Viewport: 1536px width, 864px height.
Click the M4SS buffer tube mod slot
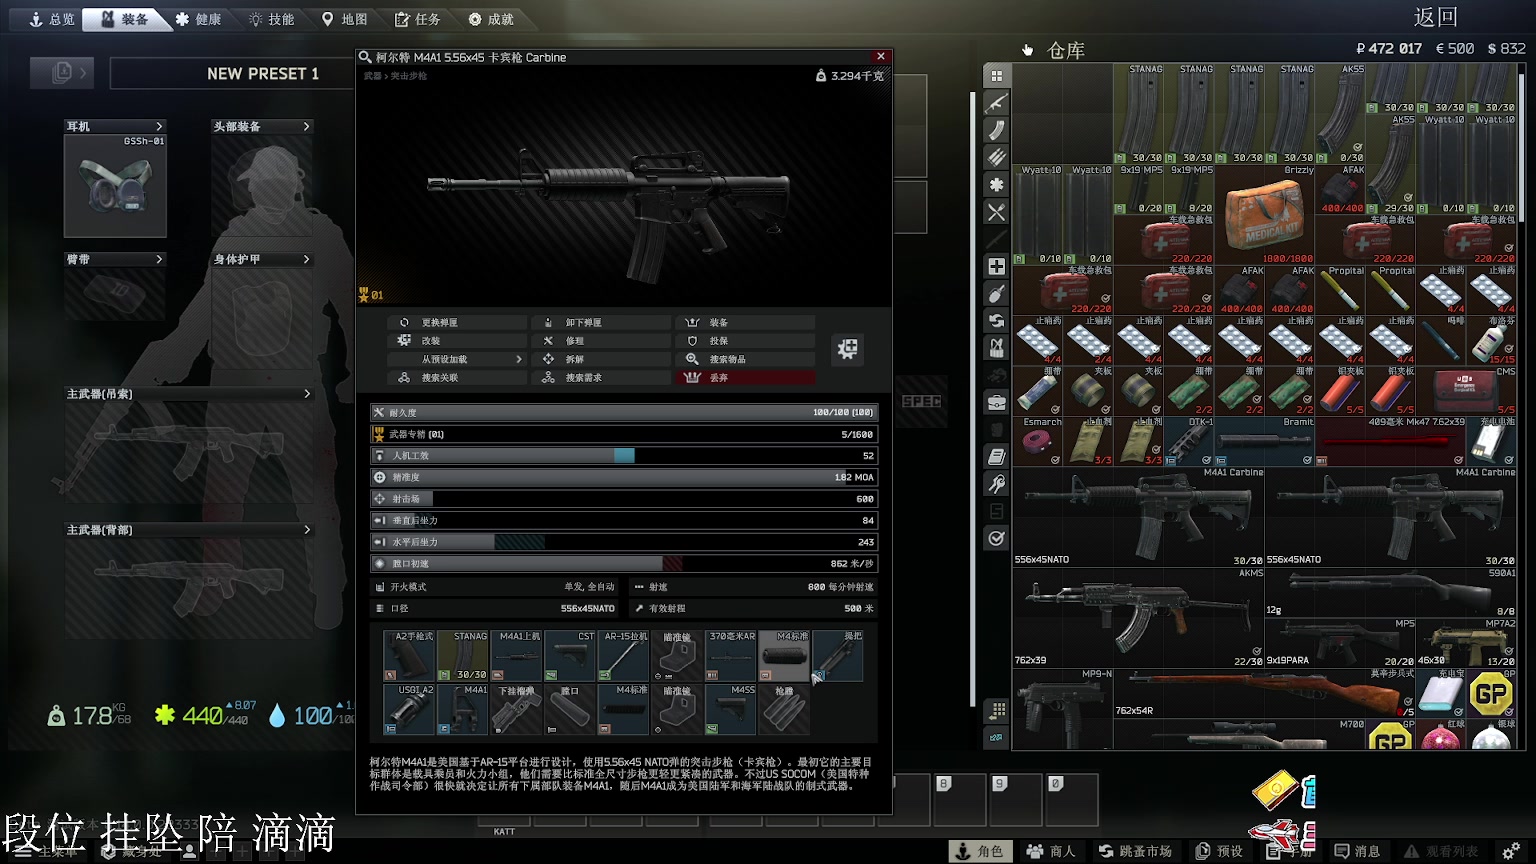[732, 709]
